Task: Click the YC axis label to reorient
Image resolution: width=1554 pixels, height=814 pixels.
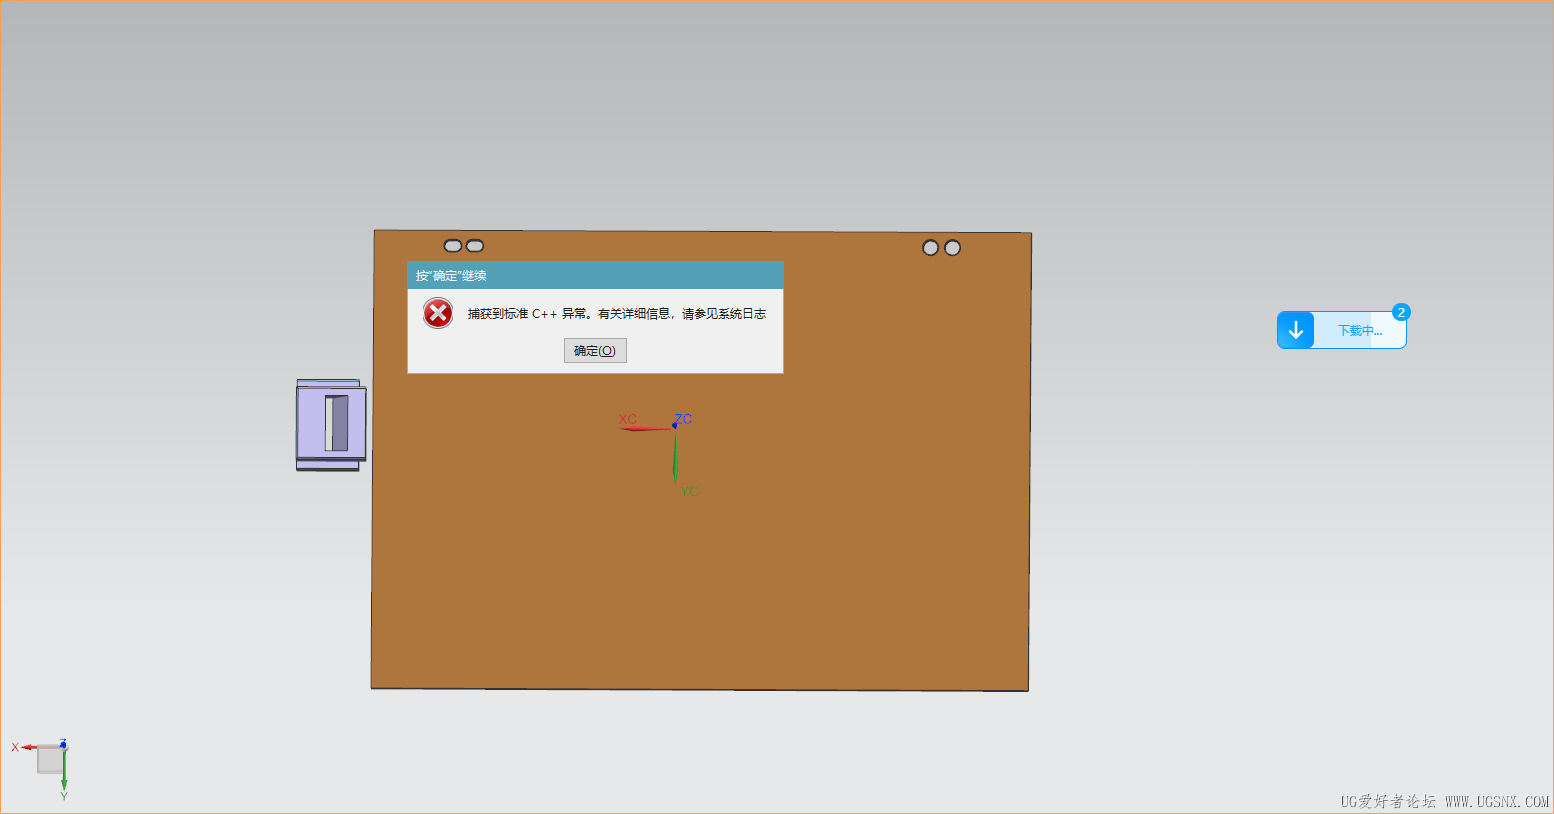Action: [x=688, y=492]
